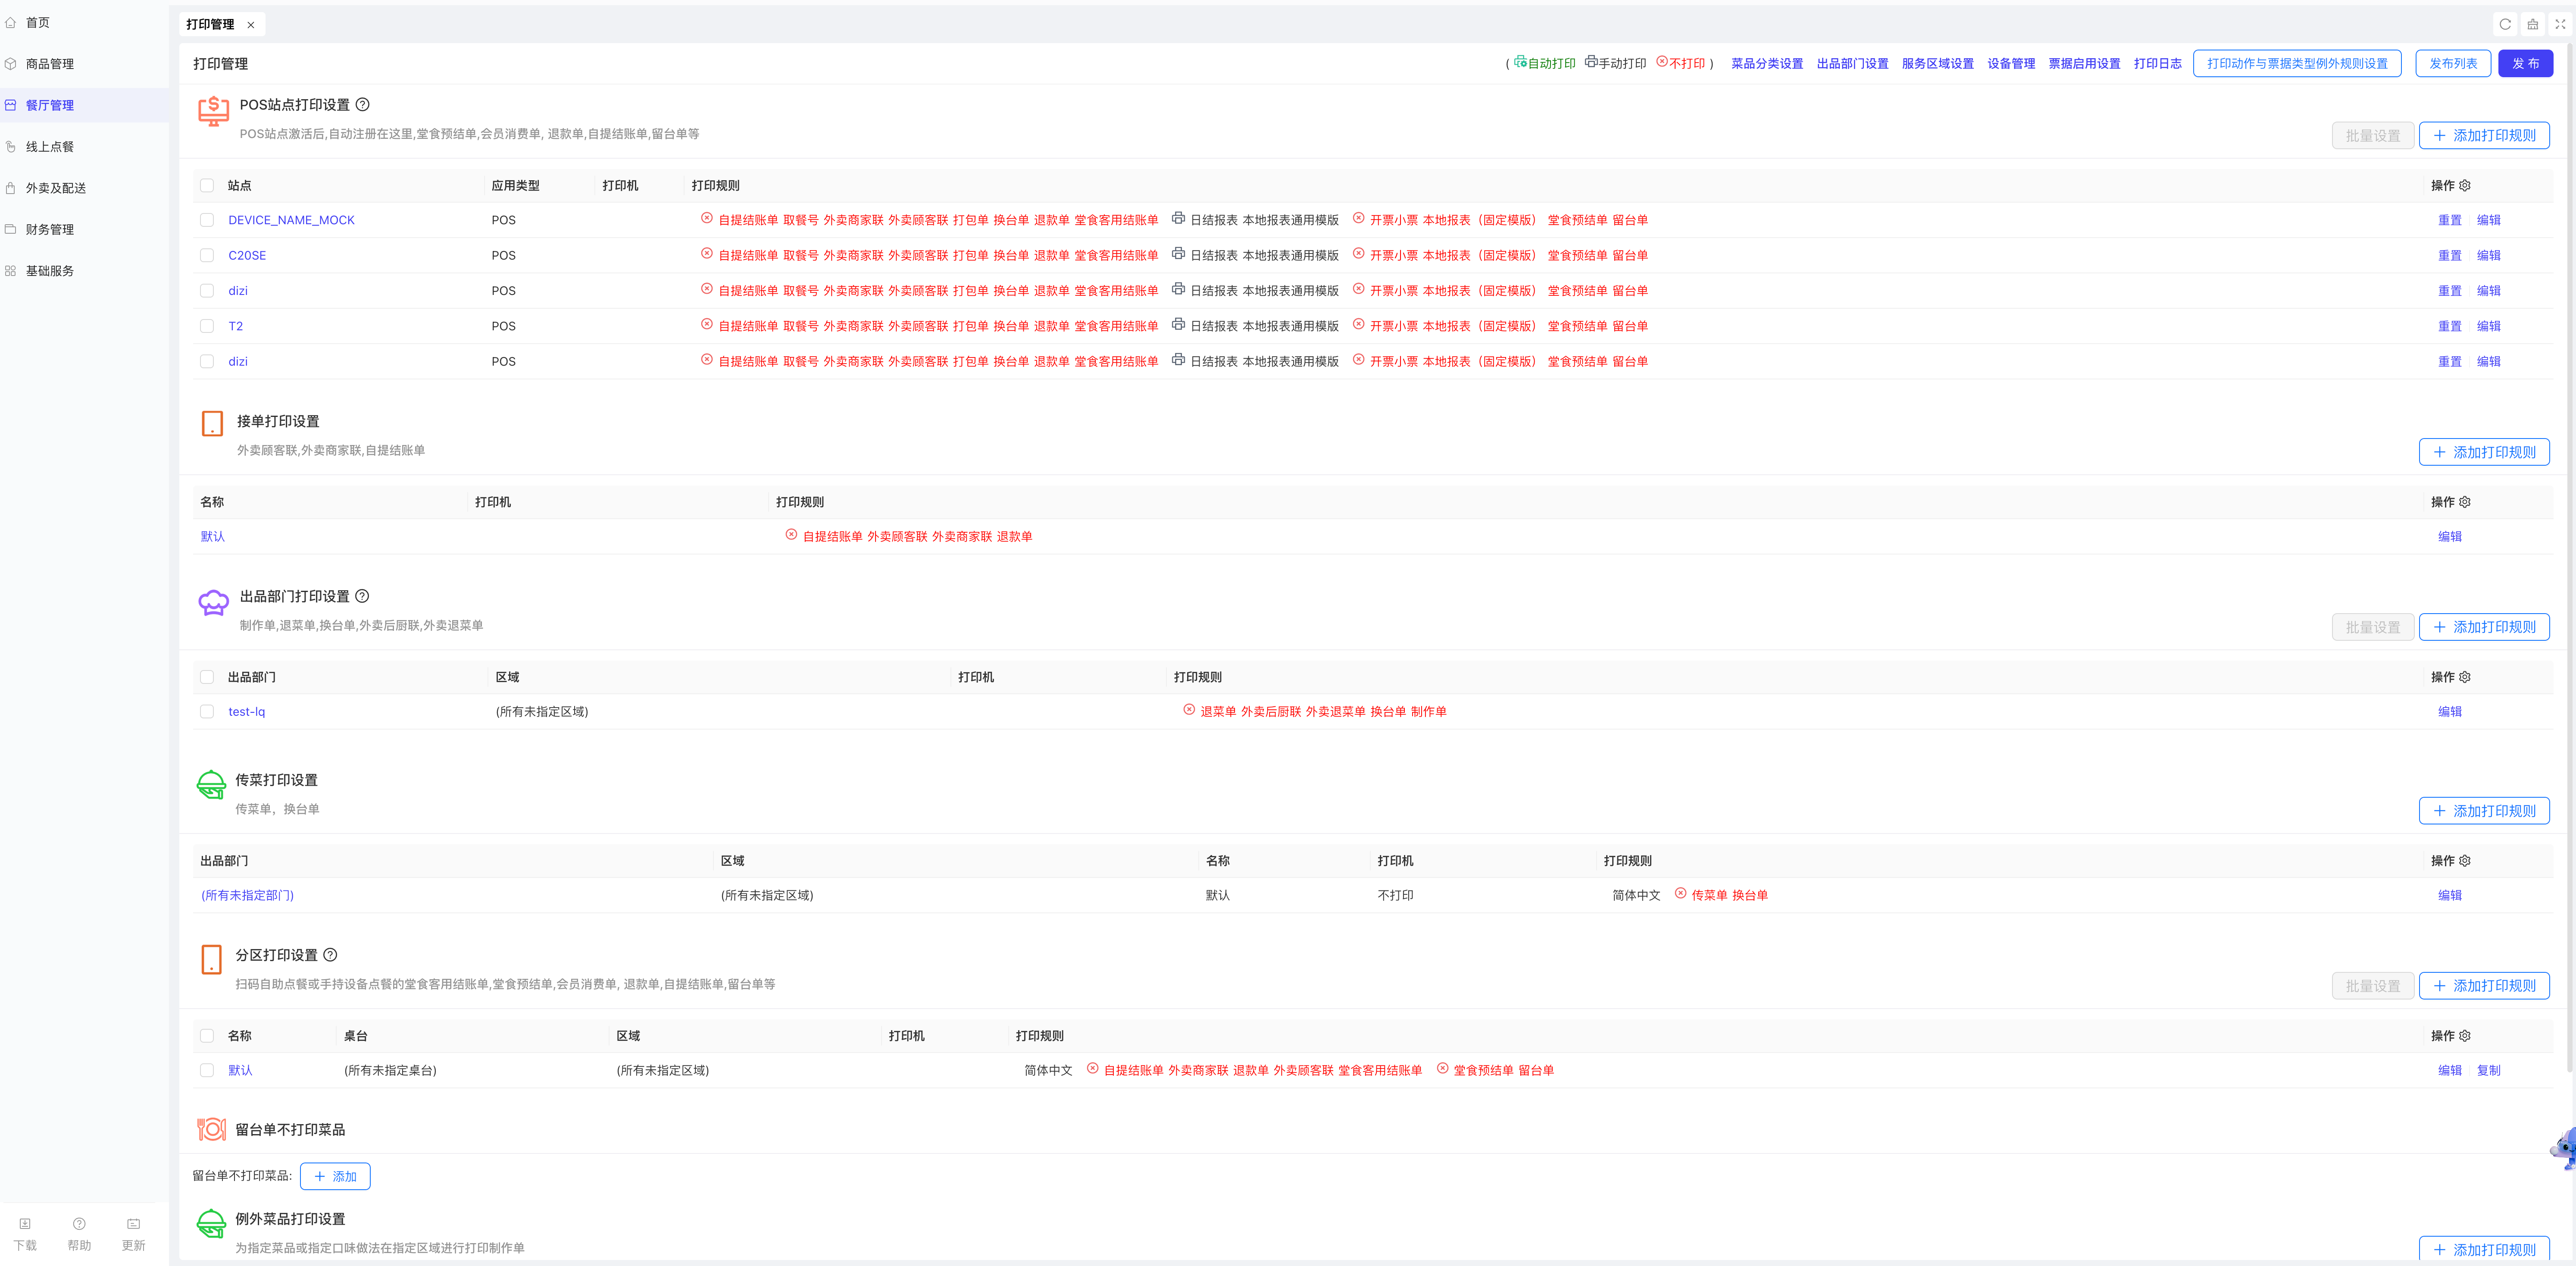Image resolution: width=2576 pixels, height=1266 pixels.
Task: Open the 财务管理 menu item
Action: [50, 229]
